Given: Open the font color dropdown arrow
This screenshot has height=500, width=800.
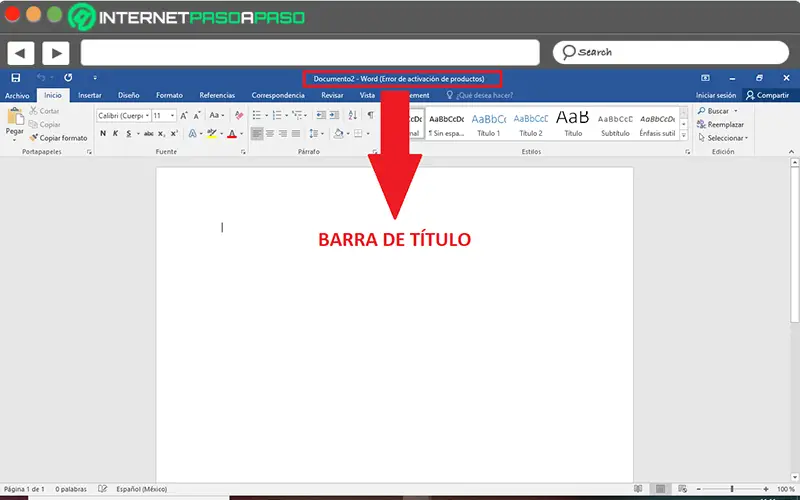Looking at the screenshot, I should click(x=241, y=134).
